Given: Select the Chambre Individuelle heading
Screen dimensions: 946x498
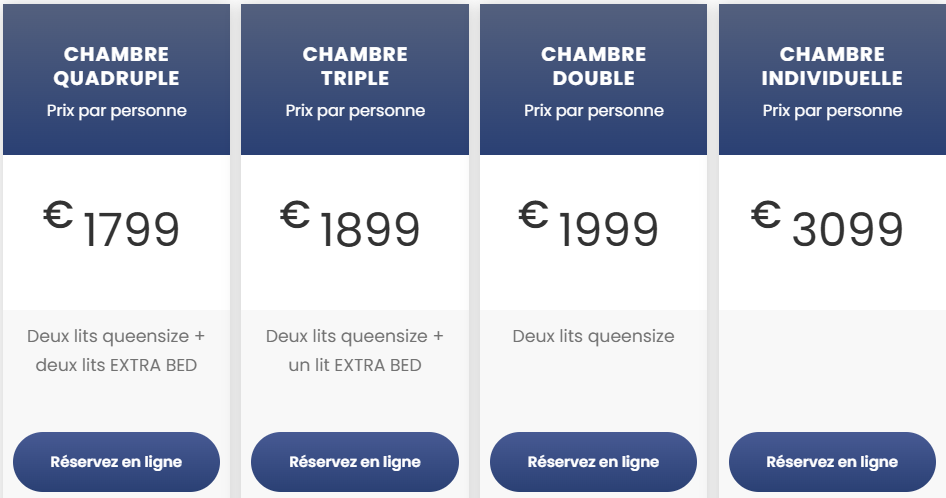Looking at the screenshot, I should click(x=832, y=66).
